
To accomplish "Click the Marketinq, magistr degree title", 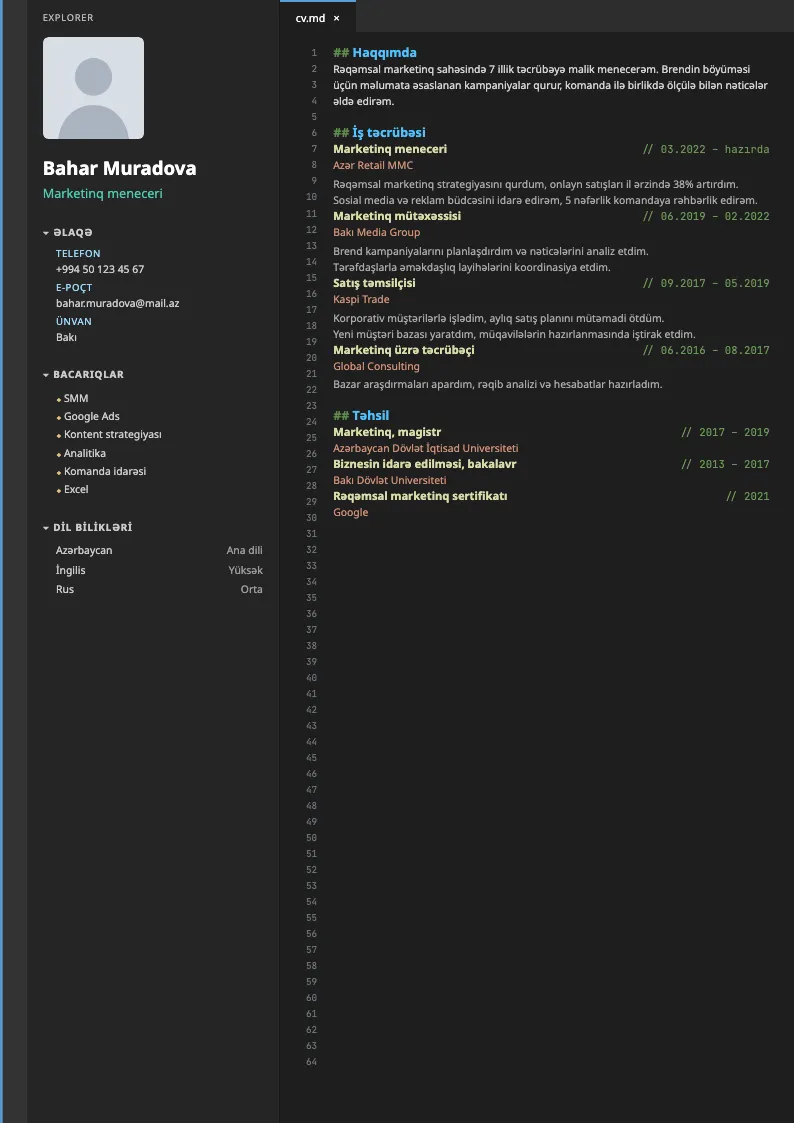I will pos(387,432).
